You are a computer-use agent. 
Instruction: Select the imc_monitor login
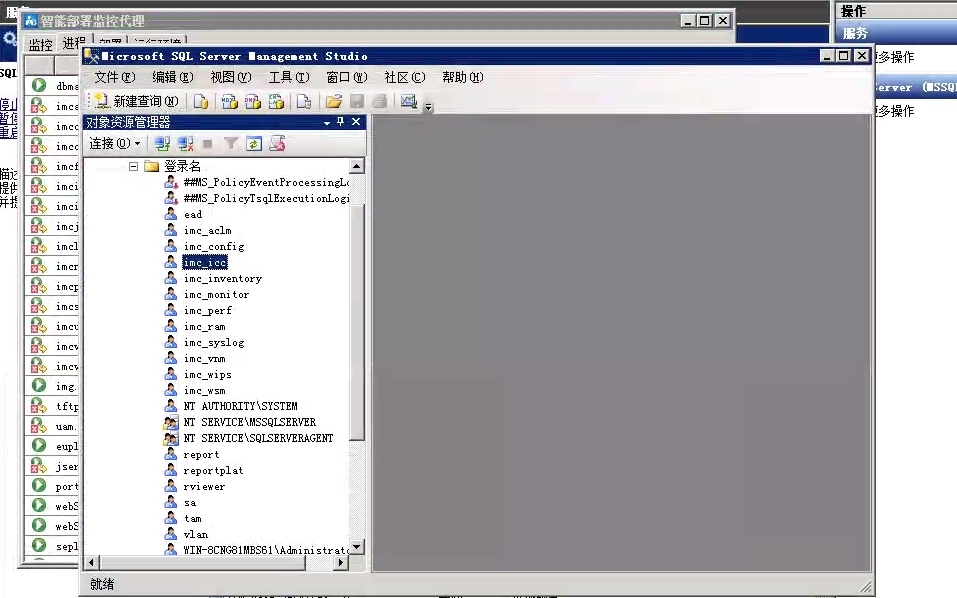click(216, 295)
